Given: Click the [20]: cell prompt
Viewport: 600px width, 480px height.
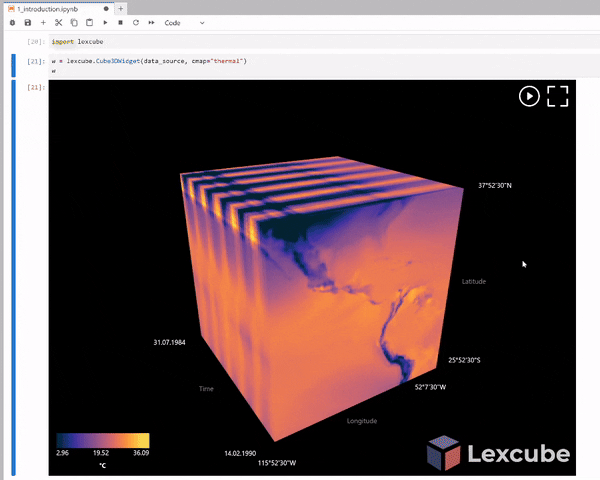Looking at the screenshot, I should (x=36, y=42).
